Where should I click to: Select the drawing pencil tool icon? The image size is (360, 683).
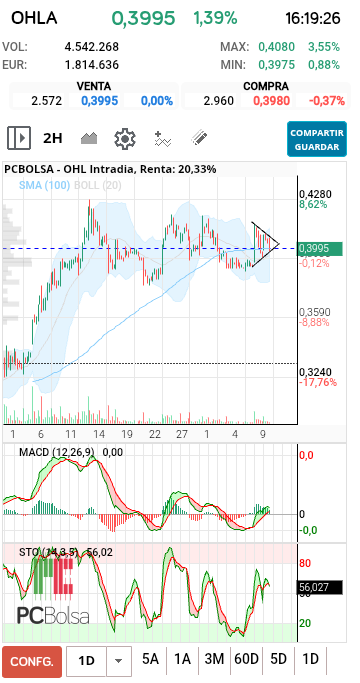[x=199, y=138]
